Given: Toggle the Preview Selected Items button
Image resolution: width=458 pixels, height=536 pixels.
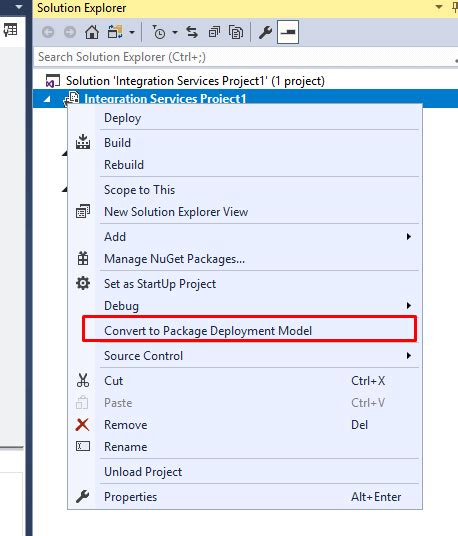Looking at the screenshot, I should click(288, 32).
